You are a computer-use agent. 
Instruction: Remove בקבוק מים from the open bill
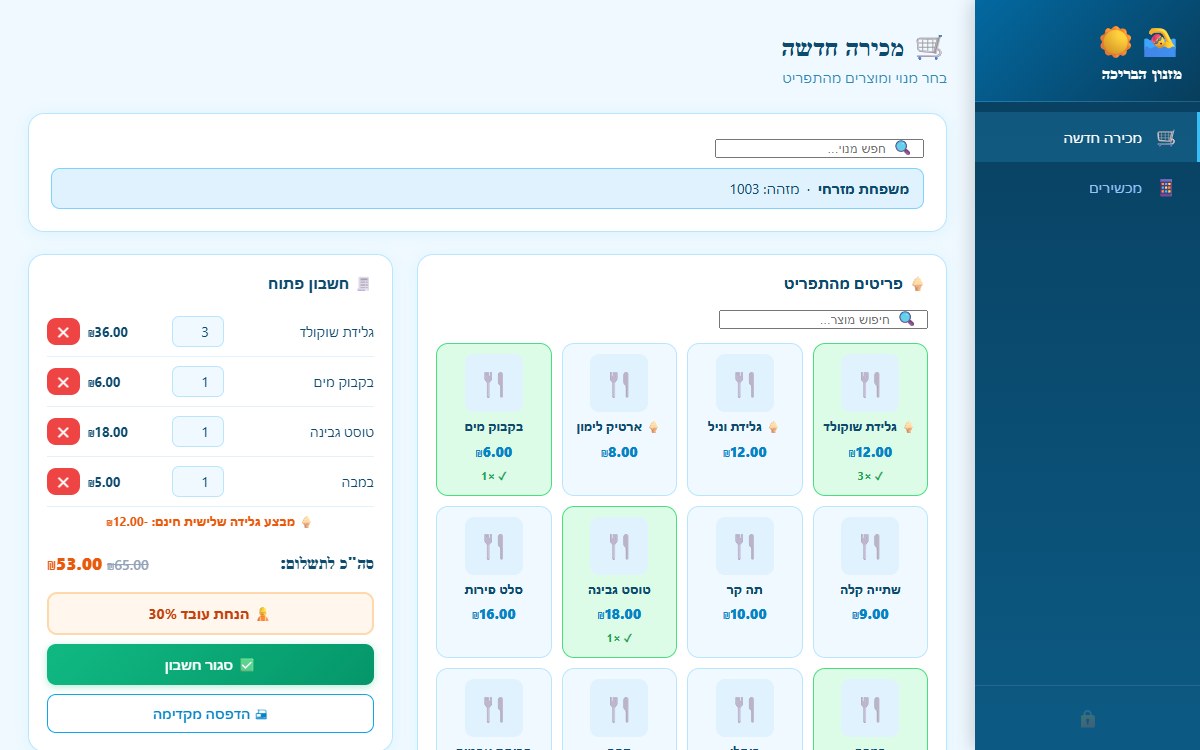point(63,382)
